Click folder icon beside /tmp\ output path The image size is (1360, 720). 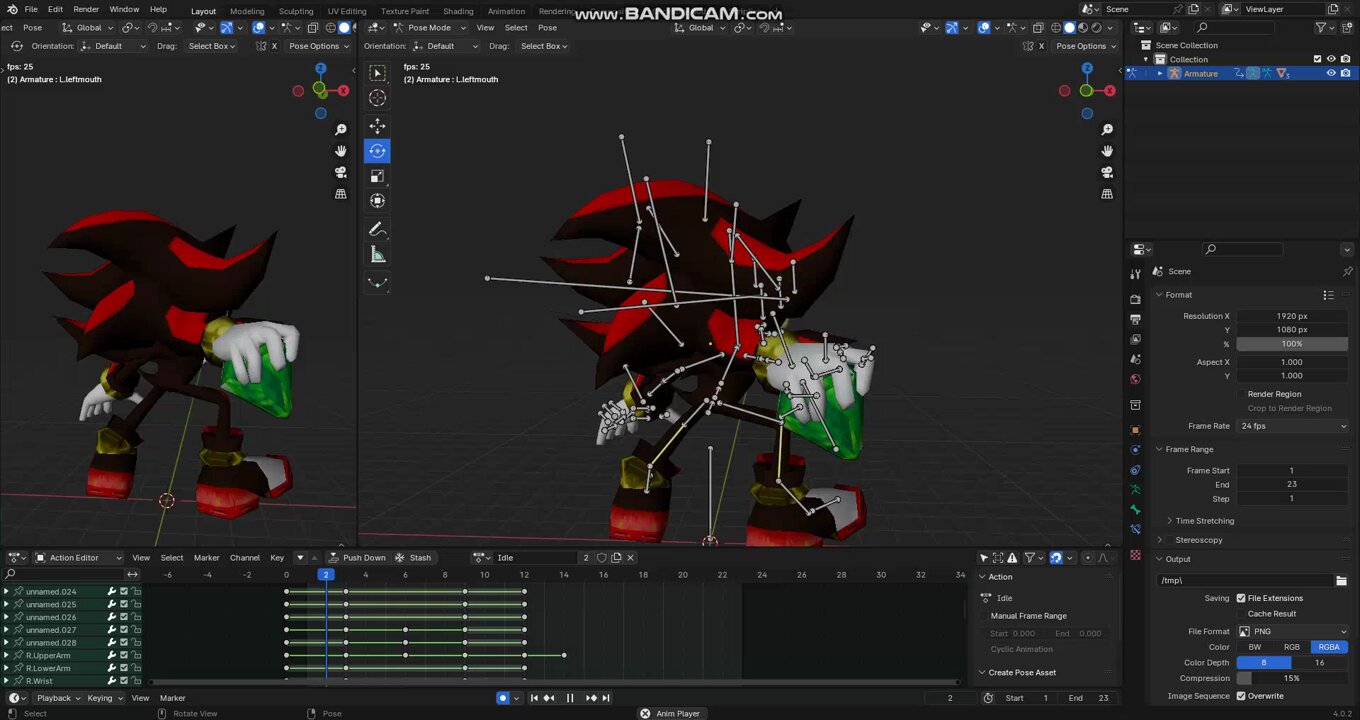pyautogui.click(x=1341, y=580)
